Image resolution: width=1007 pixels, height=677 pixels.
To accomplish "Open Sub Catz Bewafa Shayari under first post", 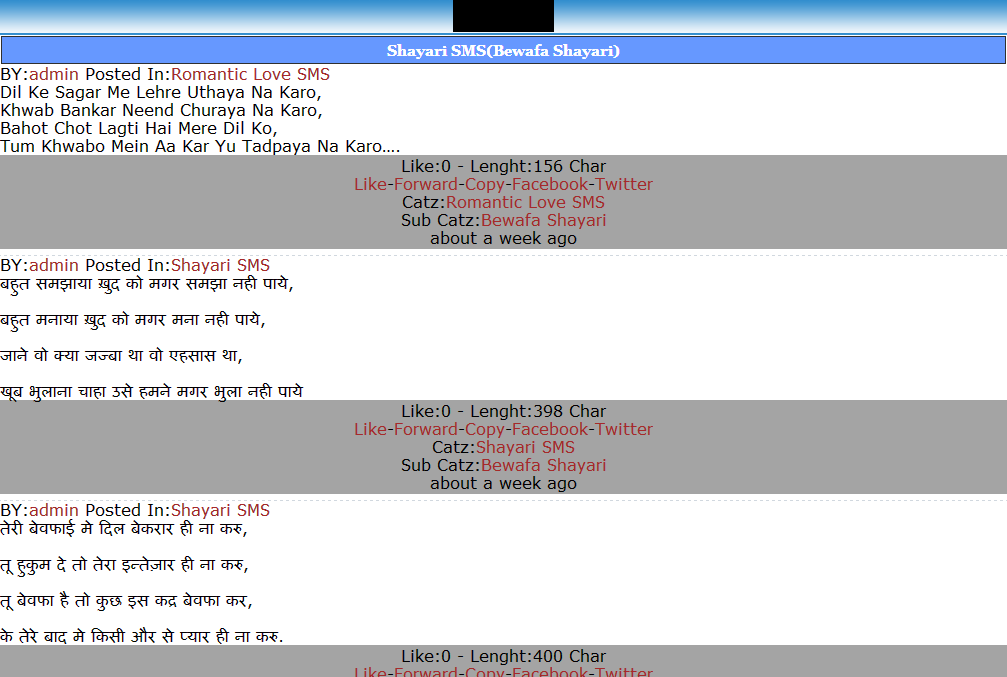I will (543, 220).
